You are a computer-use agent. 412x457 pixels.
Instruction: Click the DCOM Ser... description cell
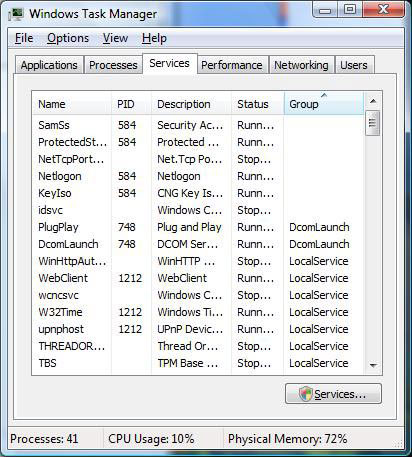pyautogui.click(x=188, y=244)
